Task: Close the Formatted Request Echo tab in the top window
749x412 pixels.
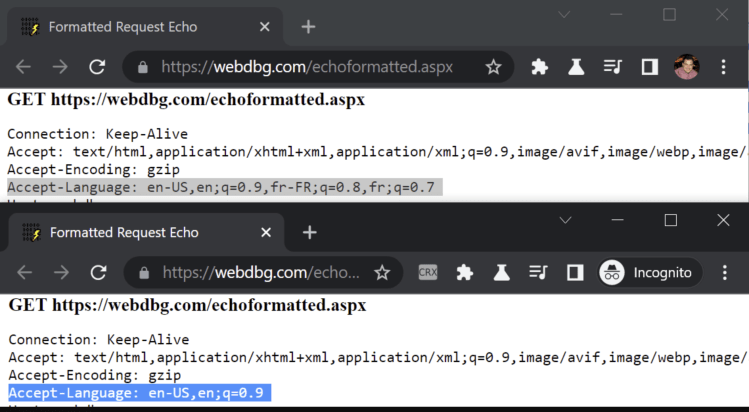Action: (x=264, y=27)
